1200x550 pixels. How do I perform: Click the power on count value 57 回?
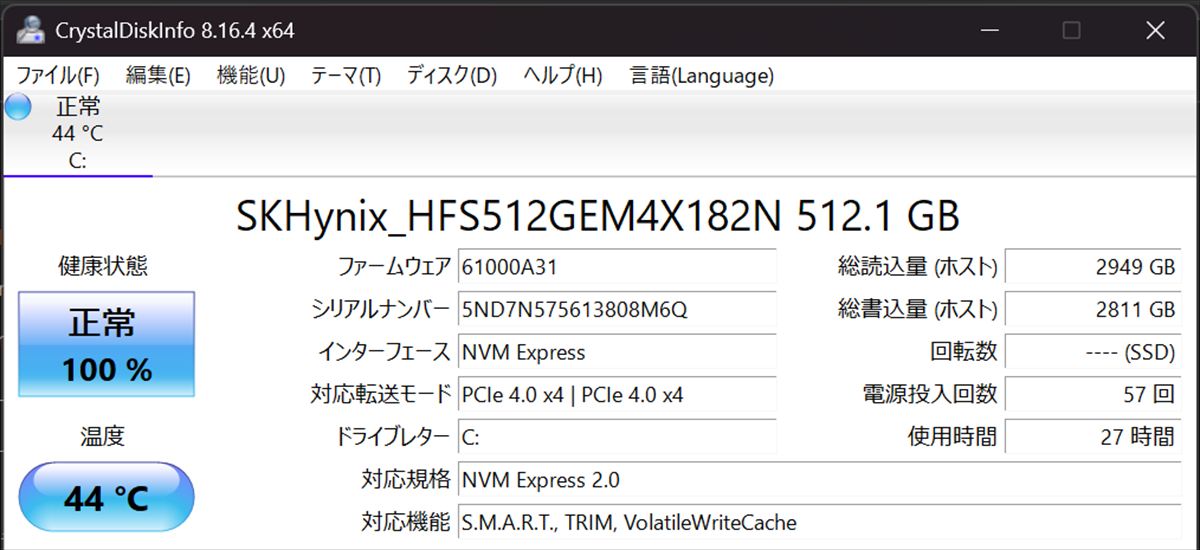pos(1093,395)
